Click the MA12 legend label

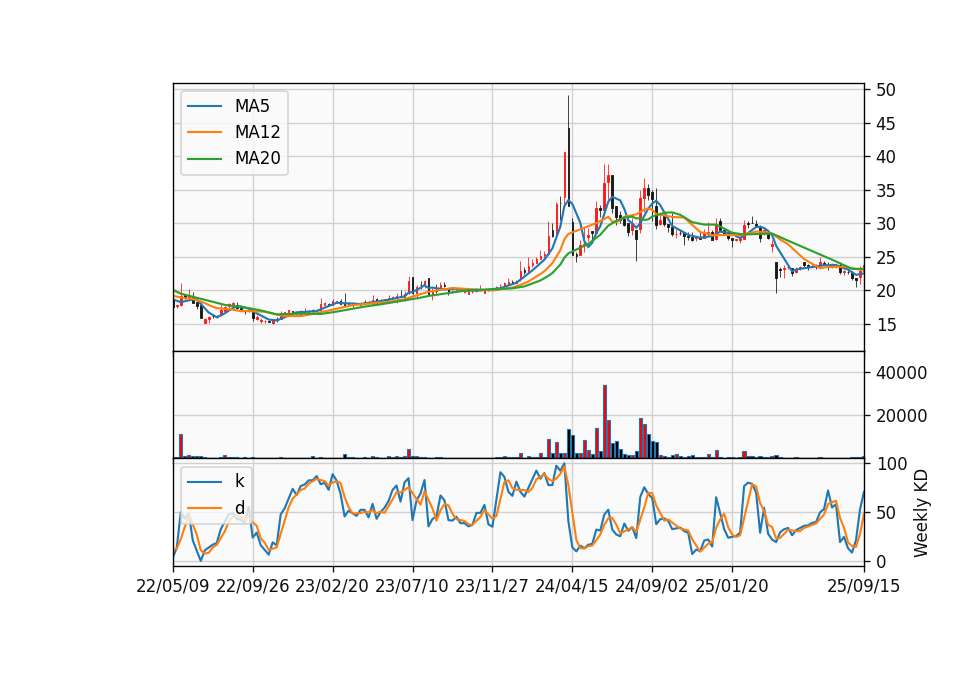click(x=258, y=132)
